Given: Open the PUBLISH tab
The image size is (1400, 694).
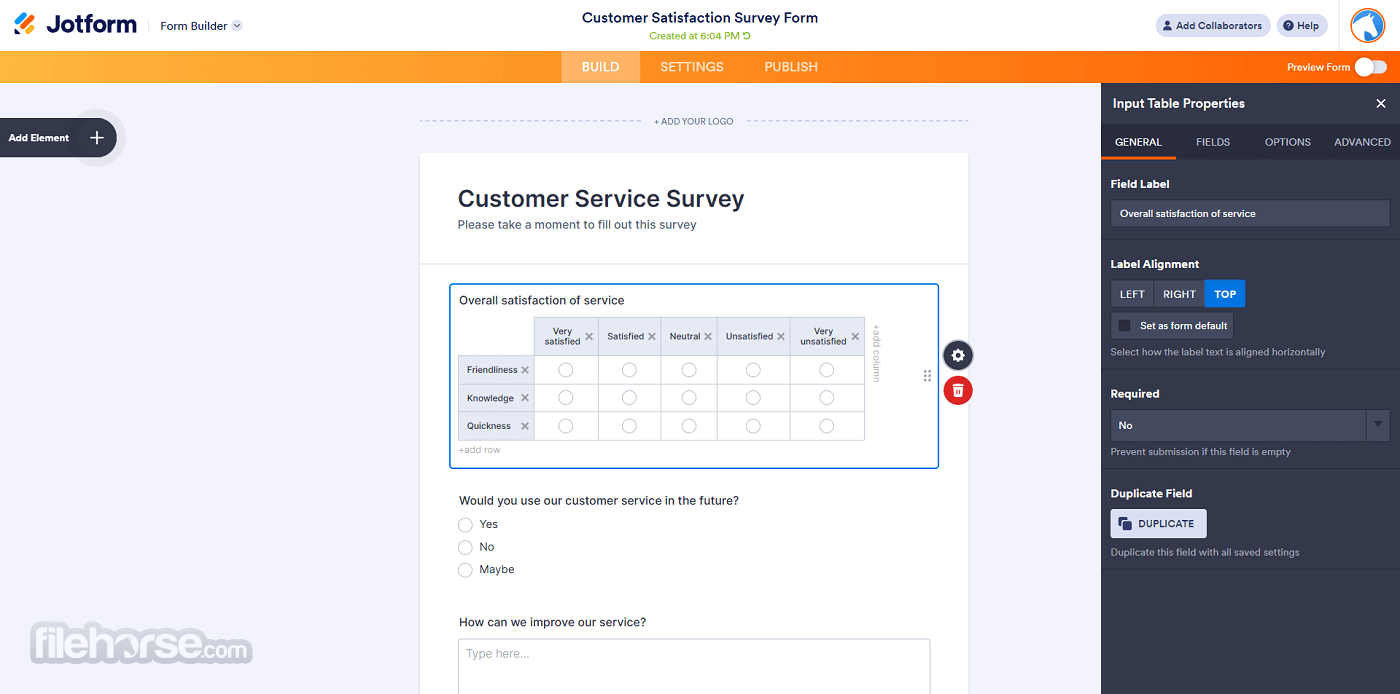Looking at the screenshot, I should [x=791, y=67].
